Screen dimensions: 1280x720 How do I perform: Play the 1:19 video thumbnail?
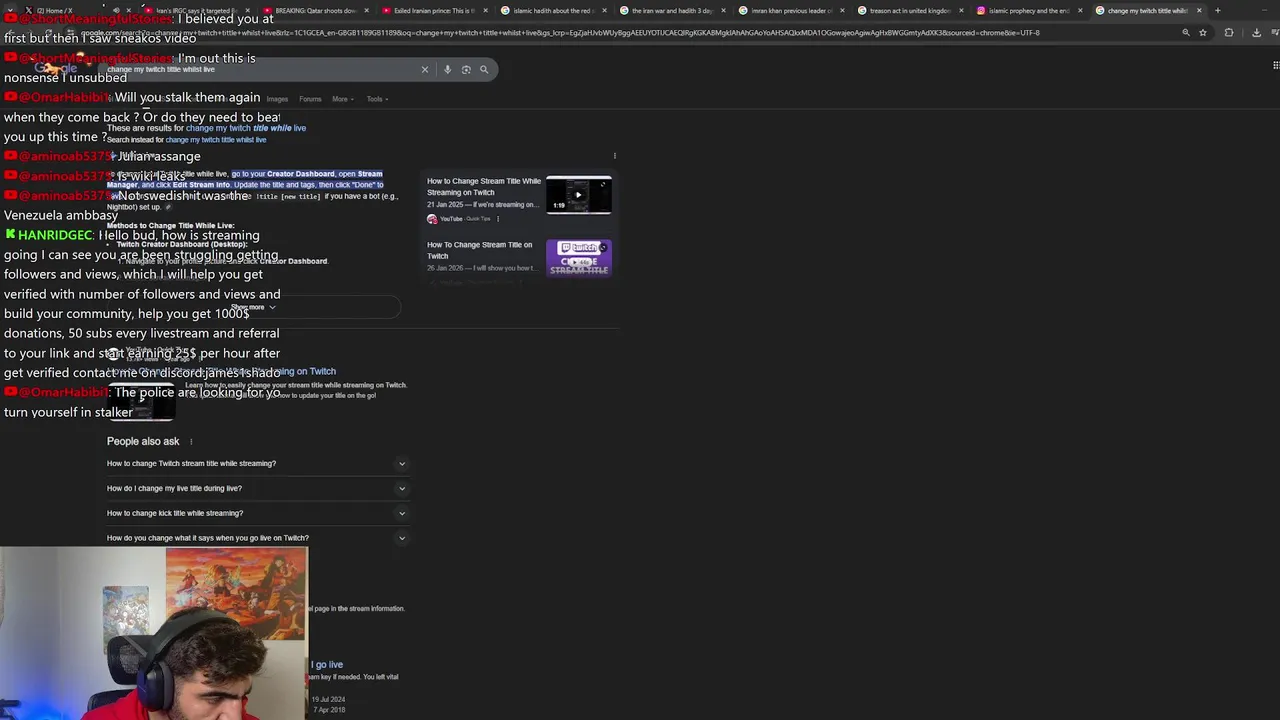click(578, 195)
